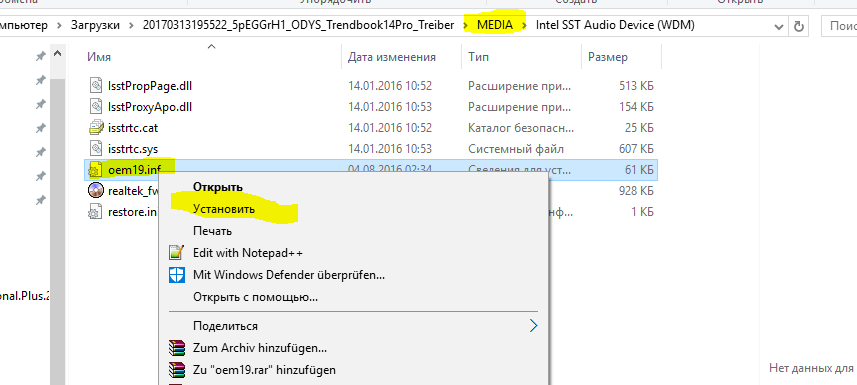Screen dimensions: 857x385
Task: Go to MEDIA folder breadcrumb
Action: (x=495, y=25)
